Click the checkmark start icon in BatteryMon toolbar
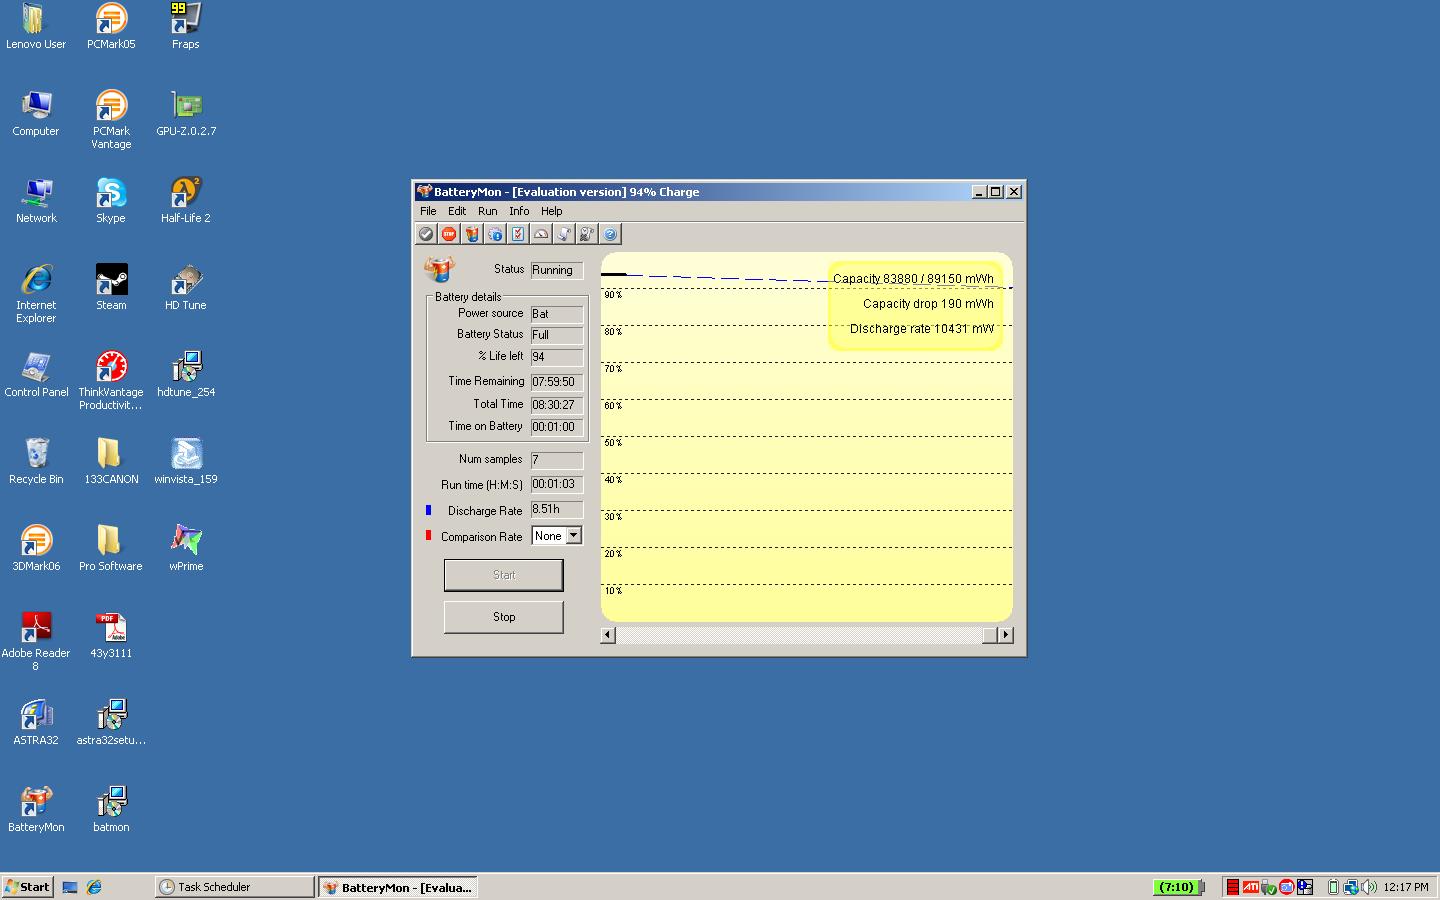This screenshot has width=1440, height=900. (x=426, y=234)
